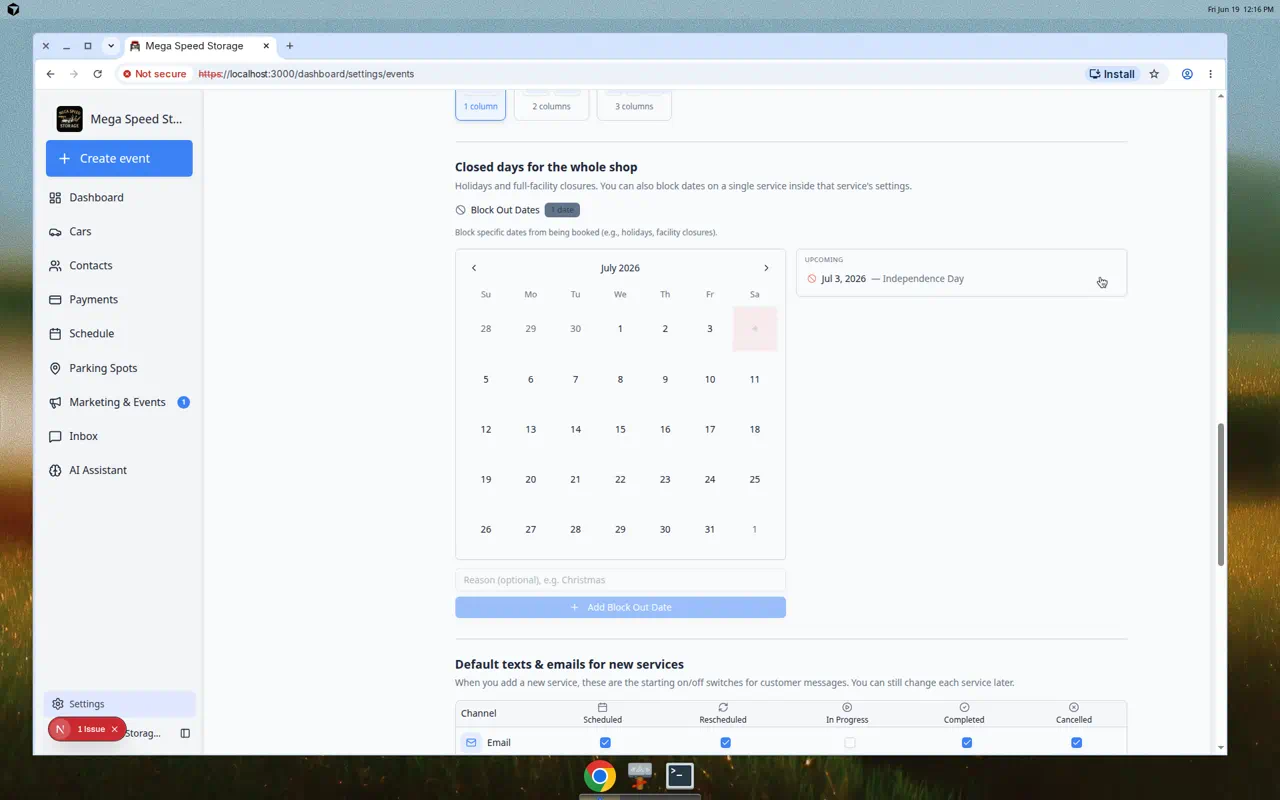Click the Marketing & Events notification badge

point(183,402)
